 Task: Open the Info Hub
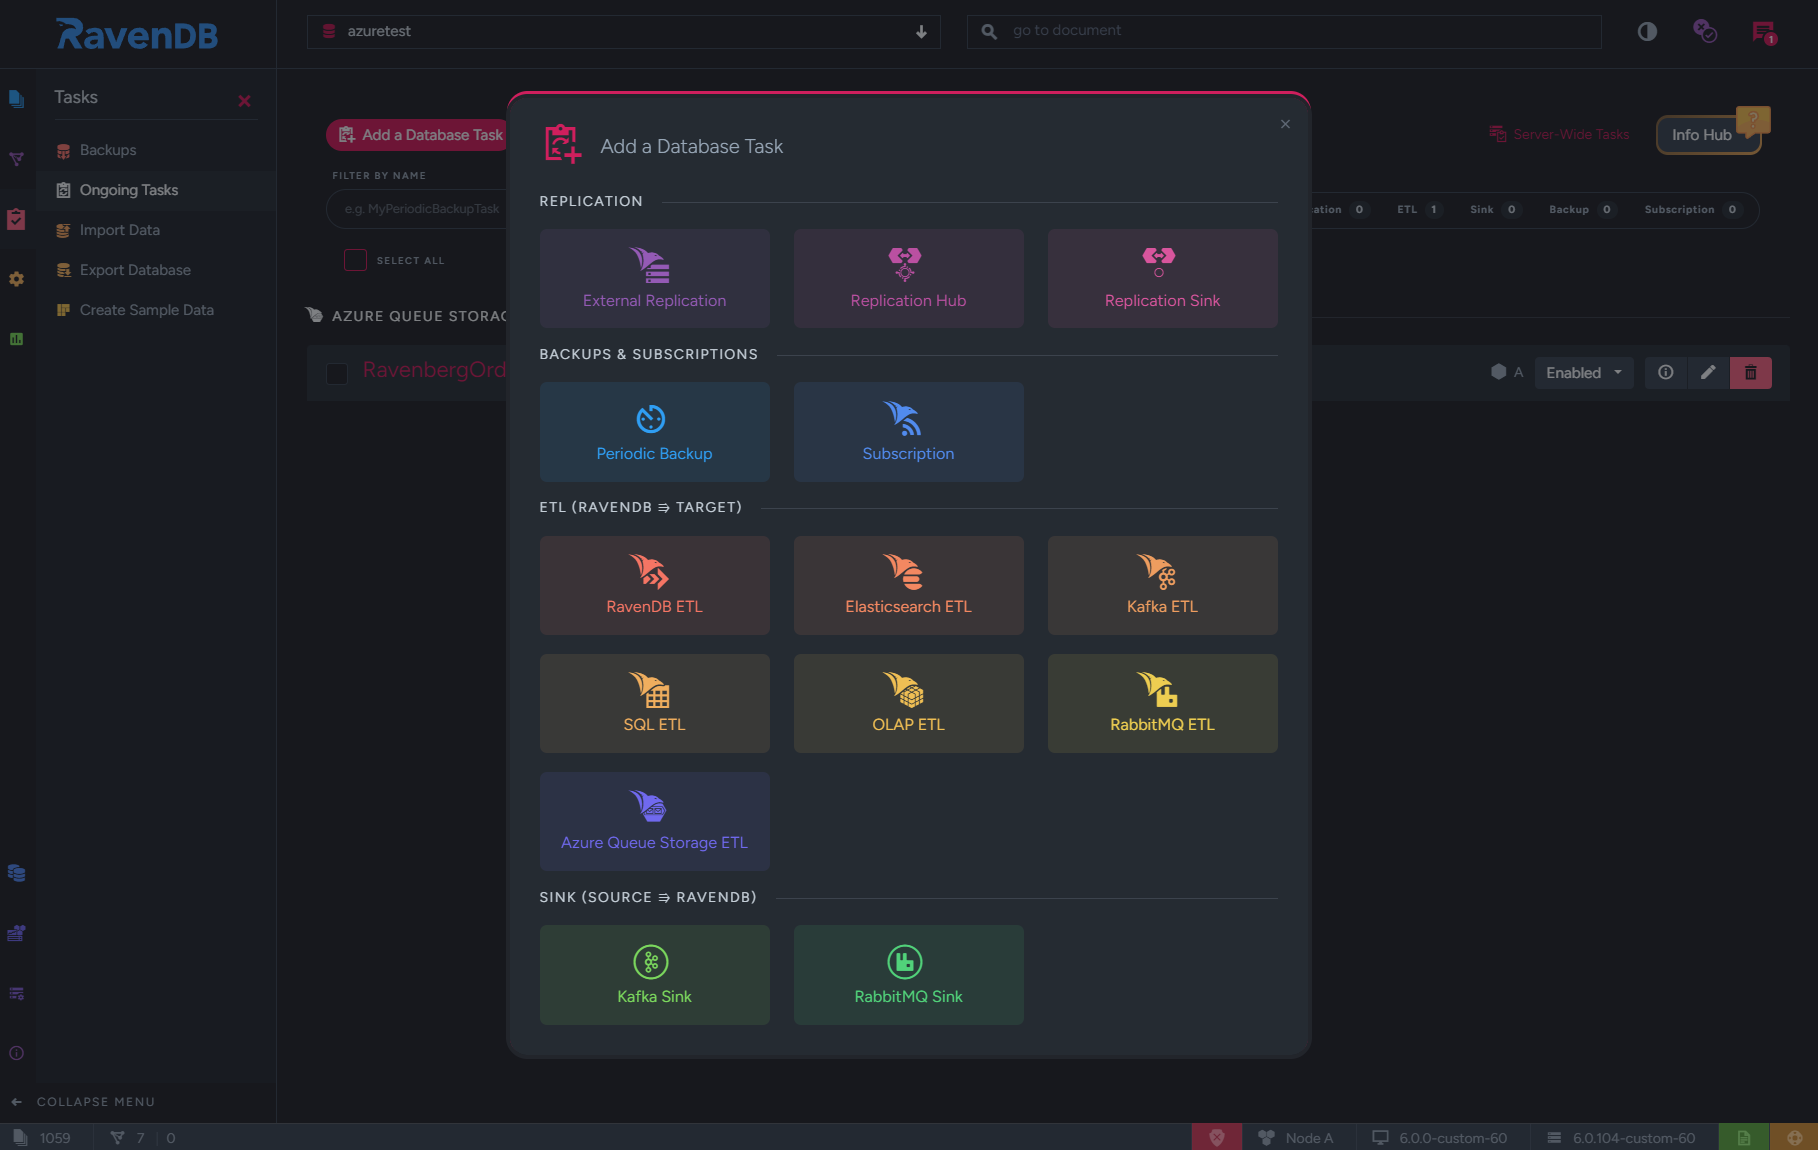point(1707,135)
